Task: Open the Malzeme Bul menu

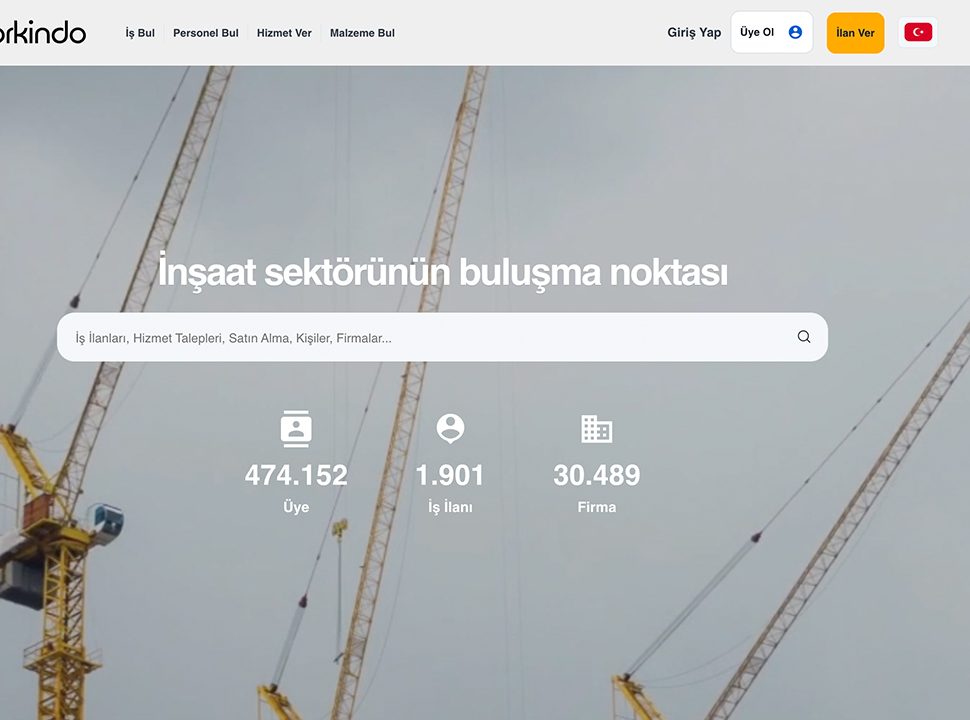Action: pyautogui.click(x=362, y=33)
